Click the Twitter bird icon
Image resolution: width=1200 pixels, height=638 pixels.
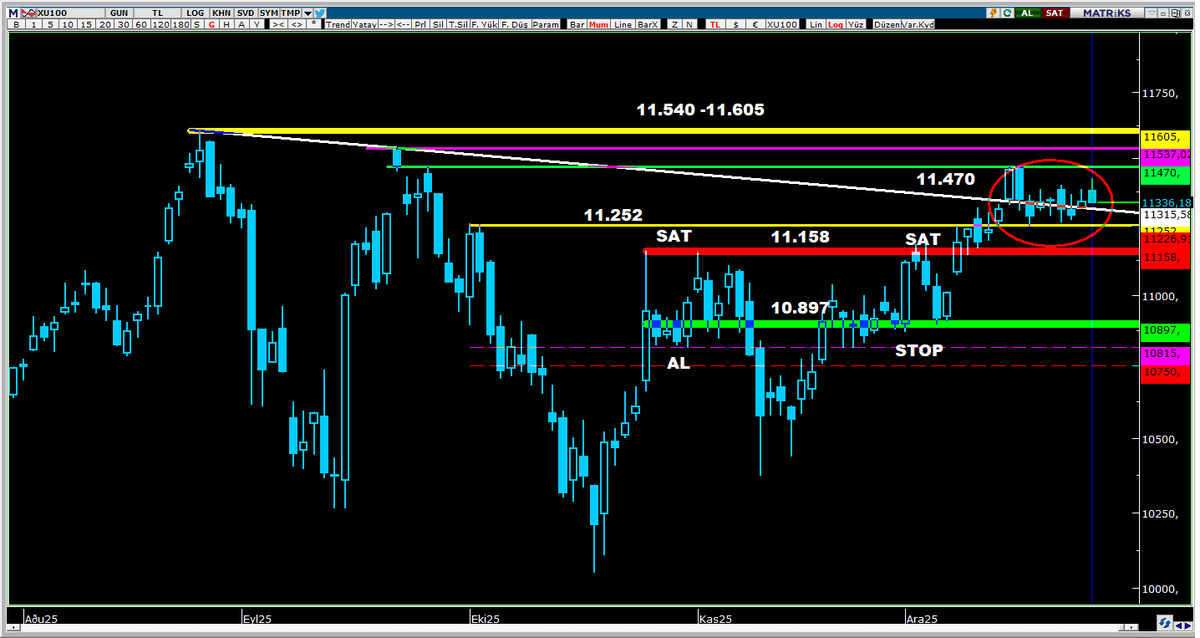click(319, 13)
